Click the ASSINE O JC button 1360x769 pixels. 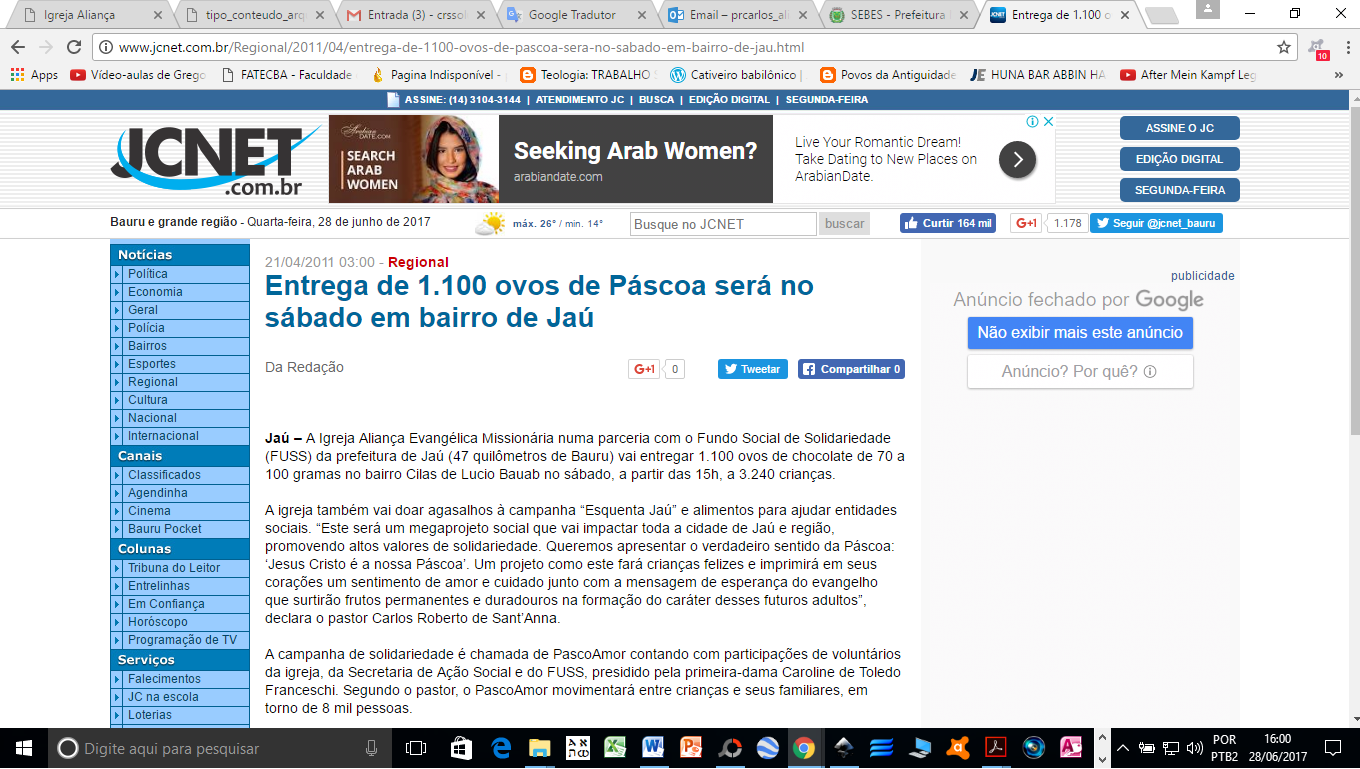(x=1179, y=128)
